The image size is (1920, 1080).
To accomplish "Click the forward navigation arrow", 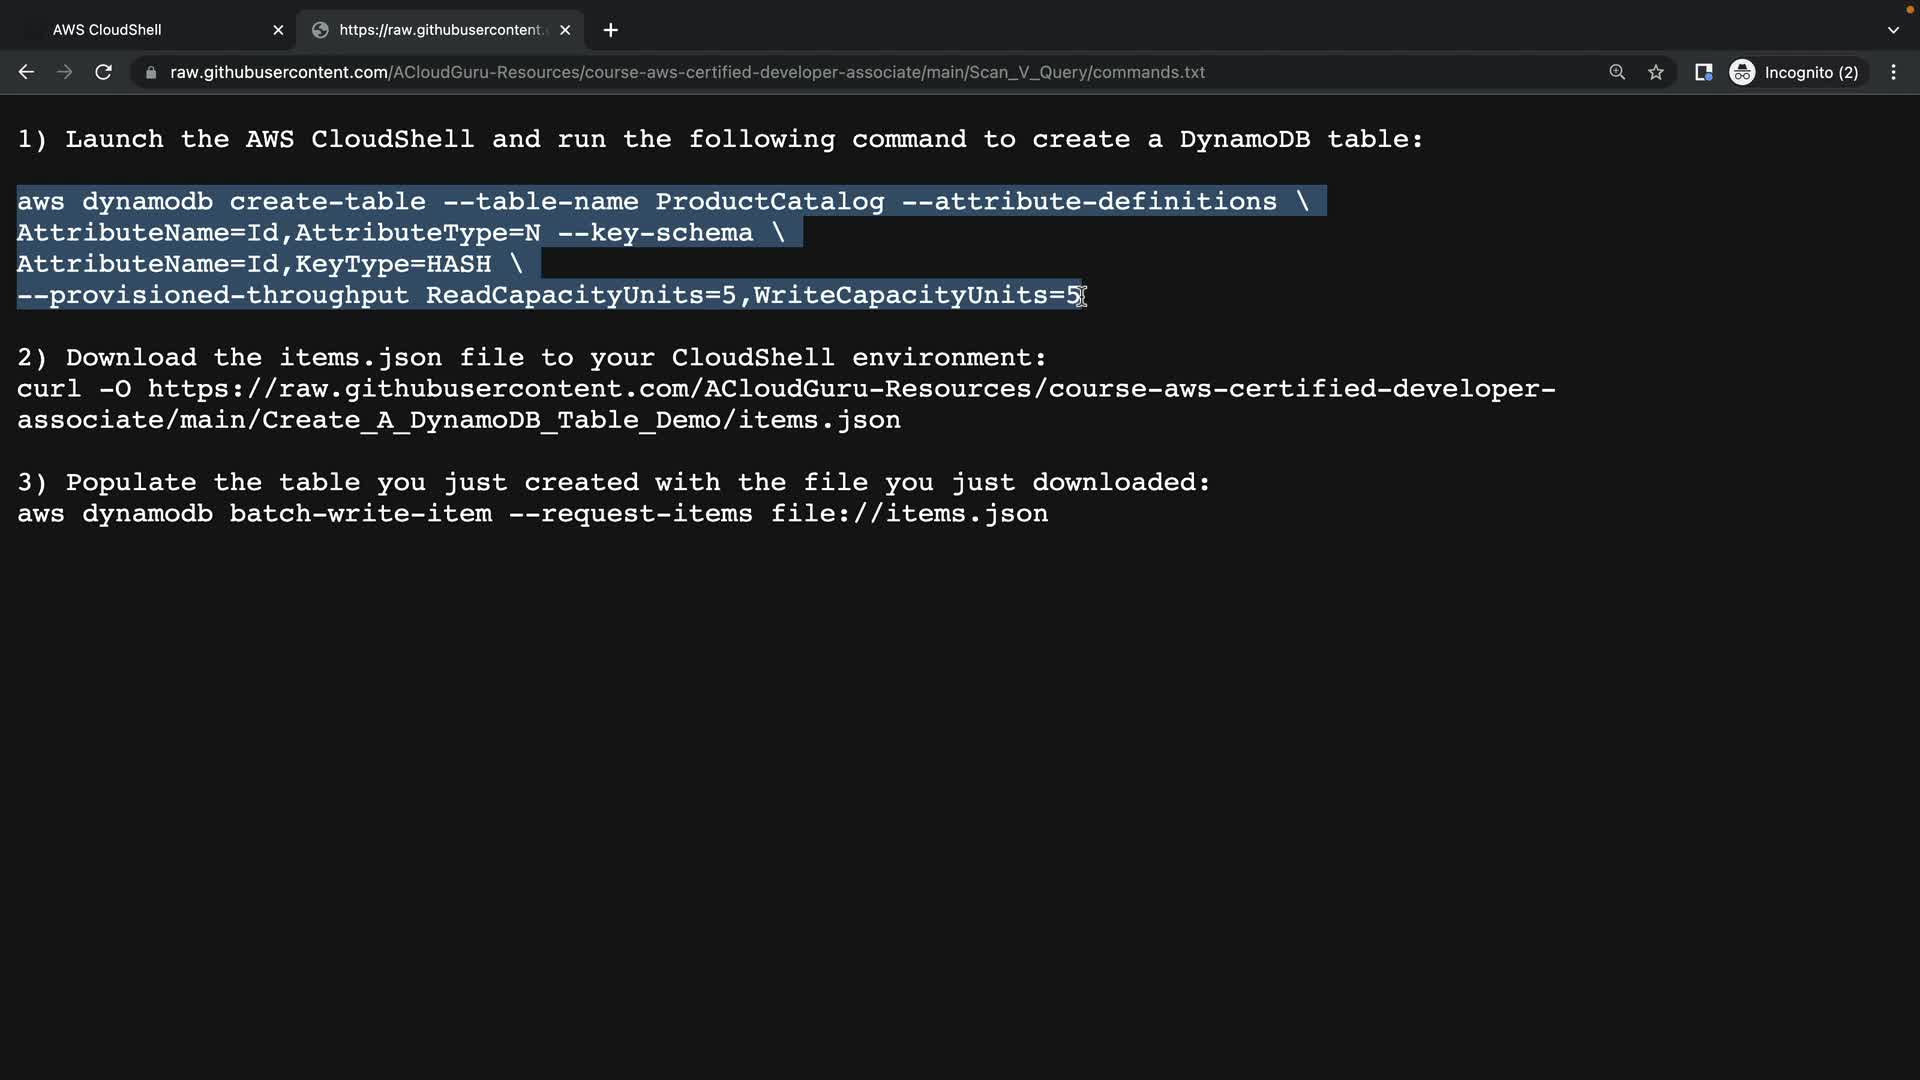I will (x=65, y=72).
